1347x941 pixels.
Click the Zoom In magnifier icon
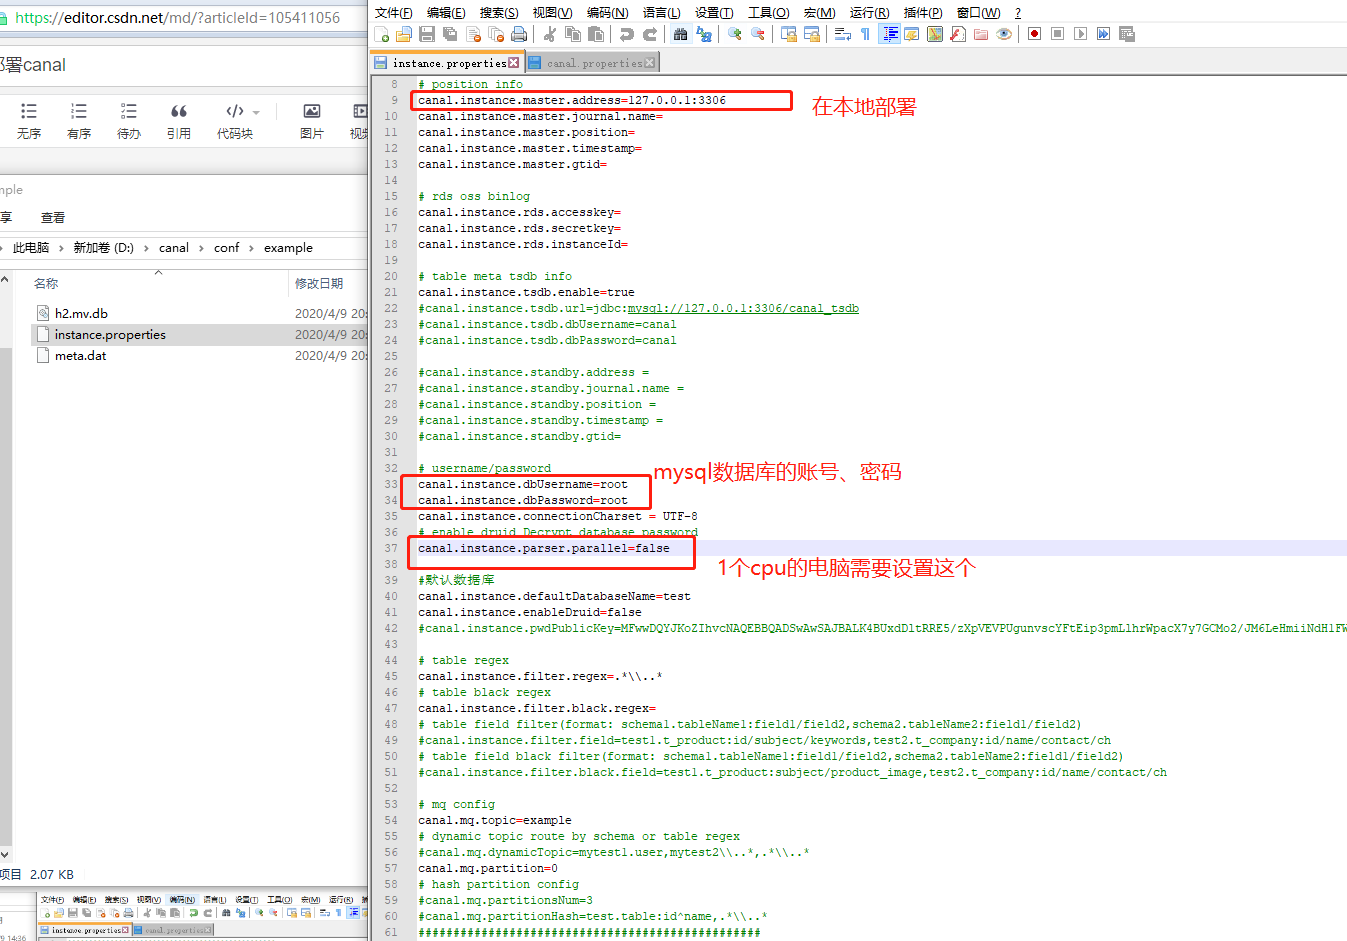(734, 34)
